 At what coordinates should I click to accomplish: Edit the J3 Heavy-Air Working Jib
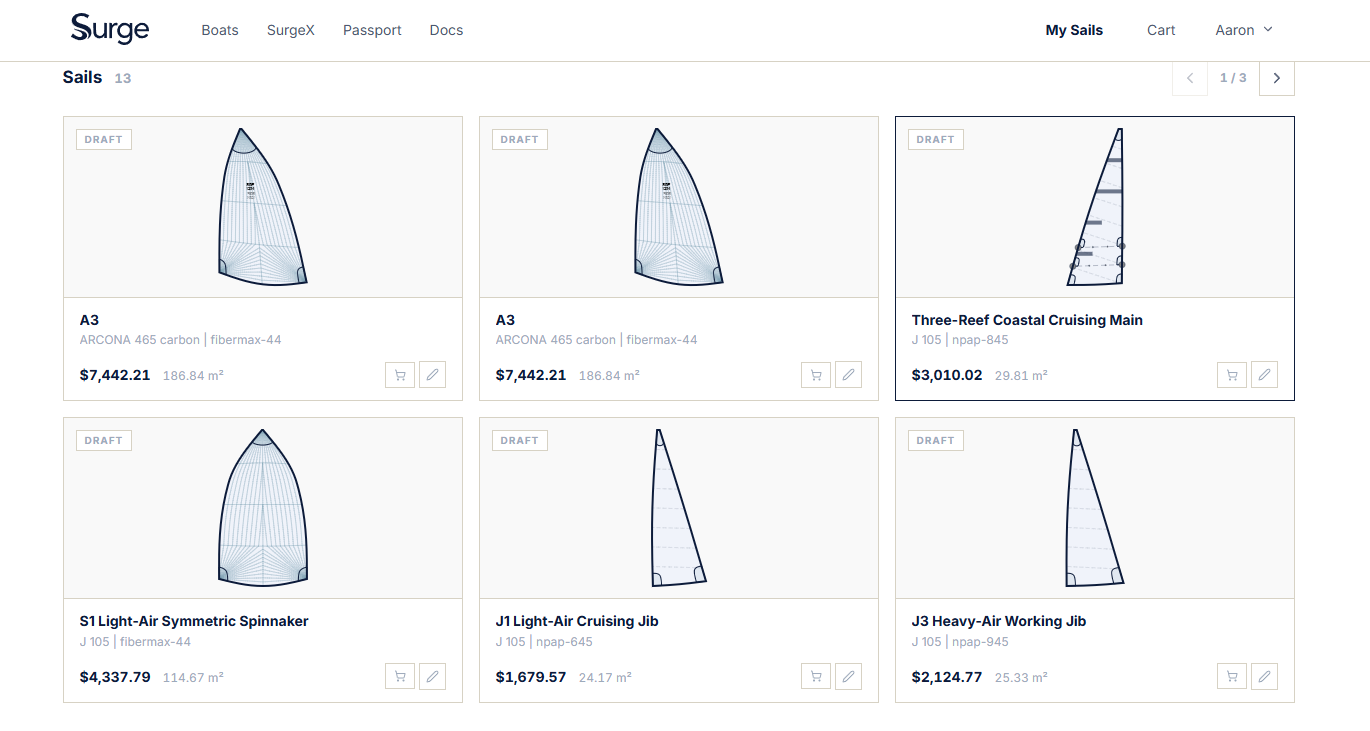1264,676
